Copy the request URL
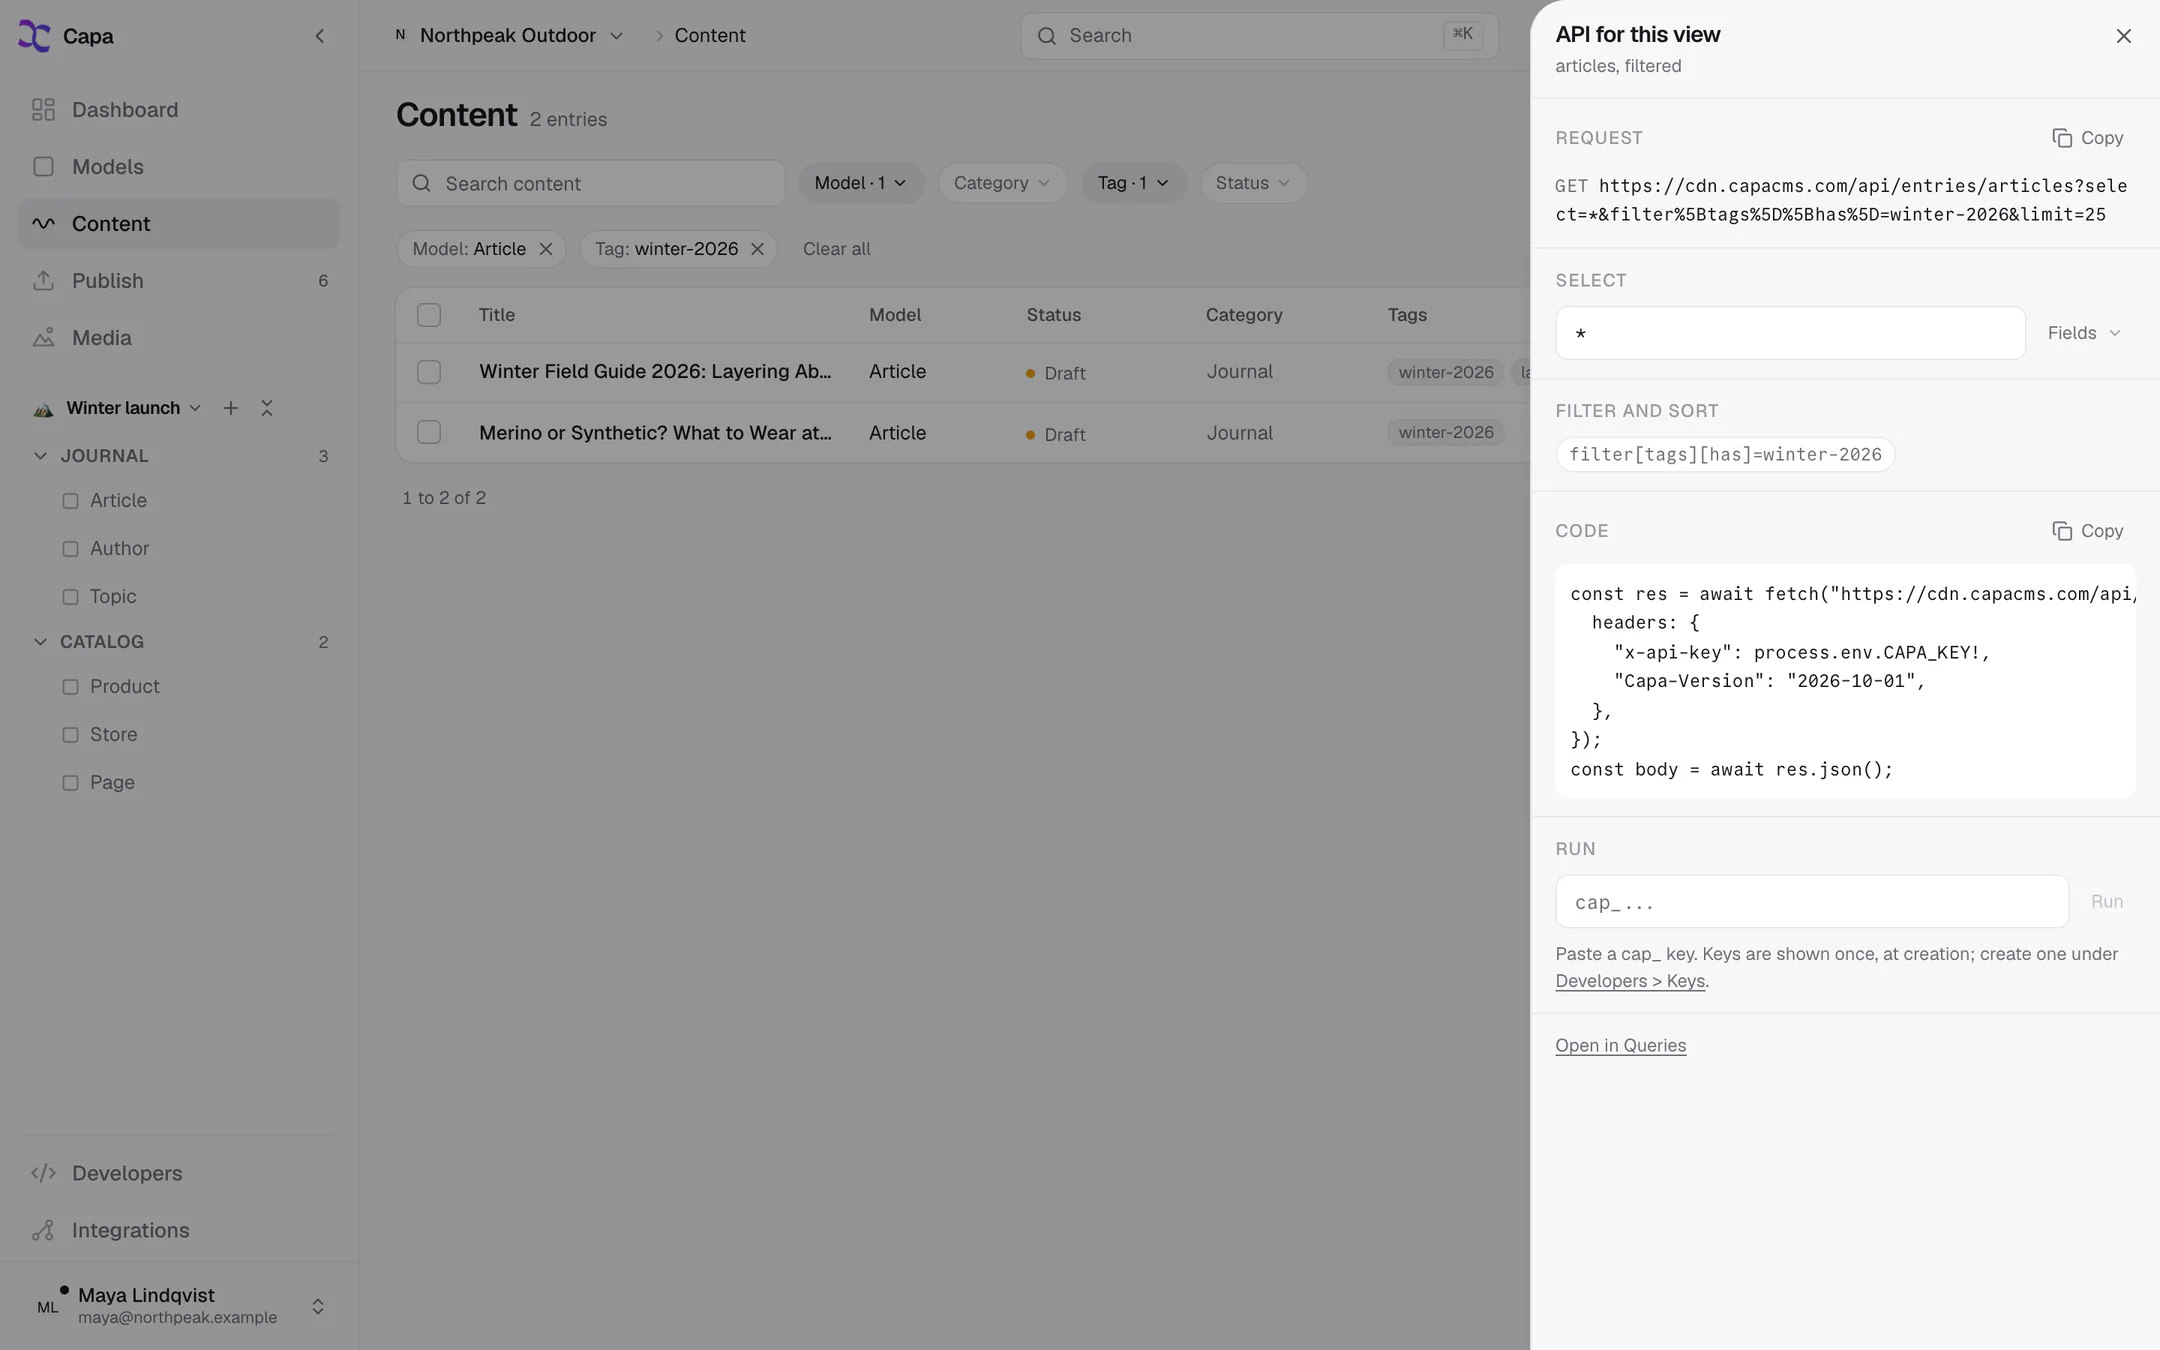 click(x=2087, y=138)
